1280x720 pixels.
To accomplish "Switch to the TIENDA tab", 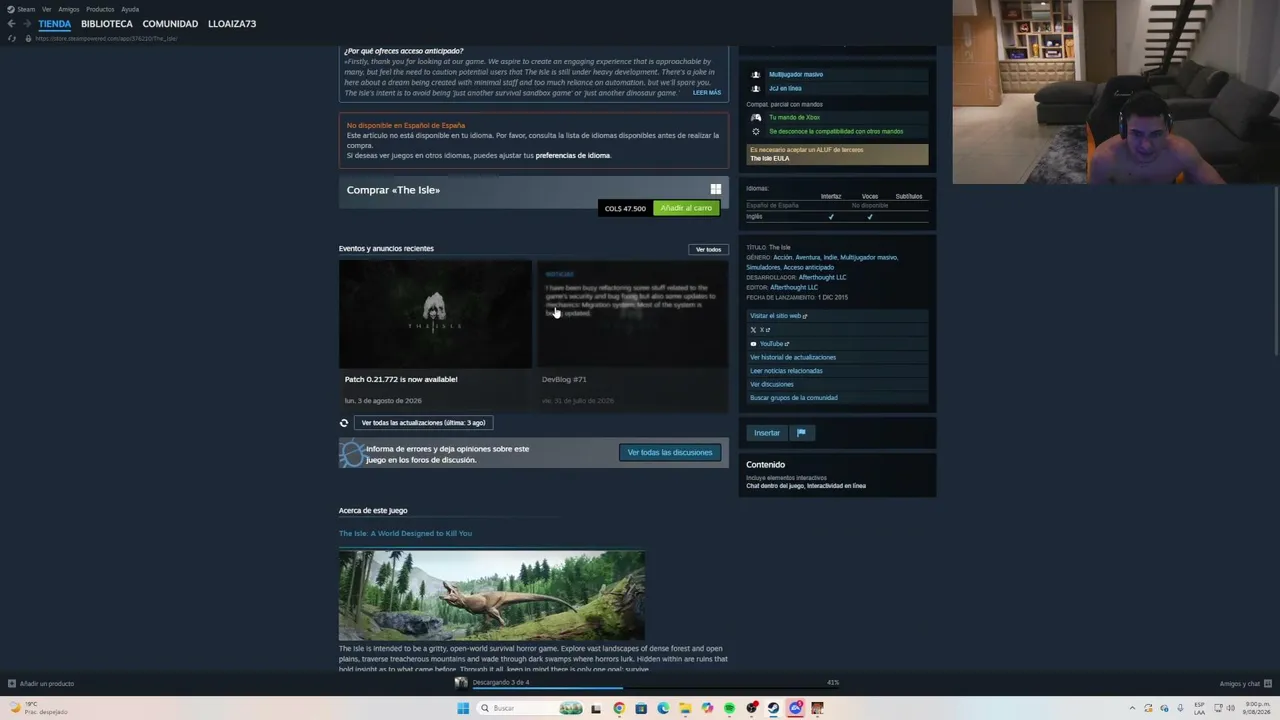I will pos(55,24).
